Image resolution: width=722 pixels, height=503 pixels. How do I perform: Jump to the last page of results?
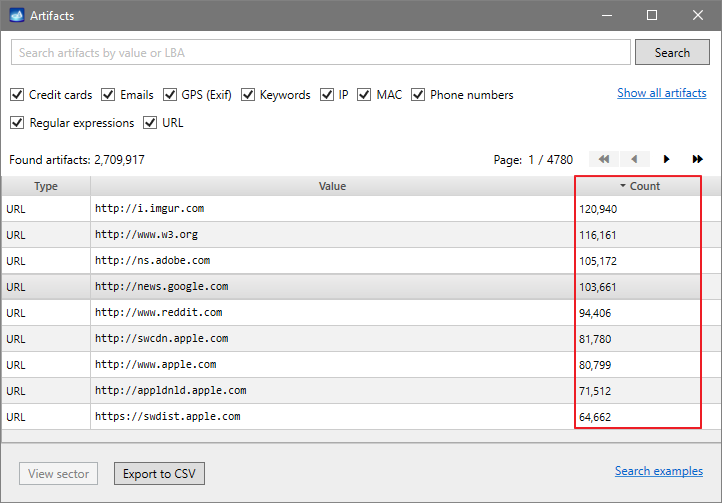pos(697,159)
